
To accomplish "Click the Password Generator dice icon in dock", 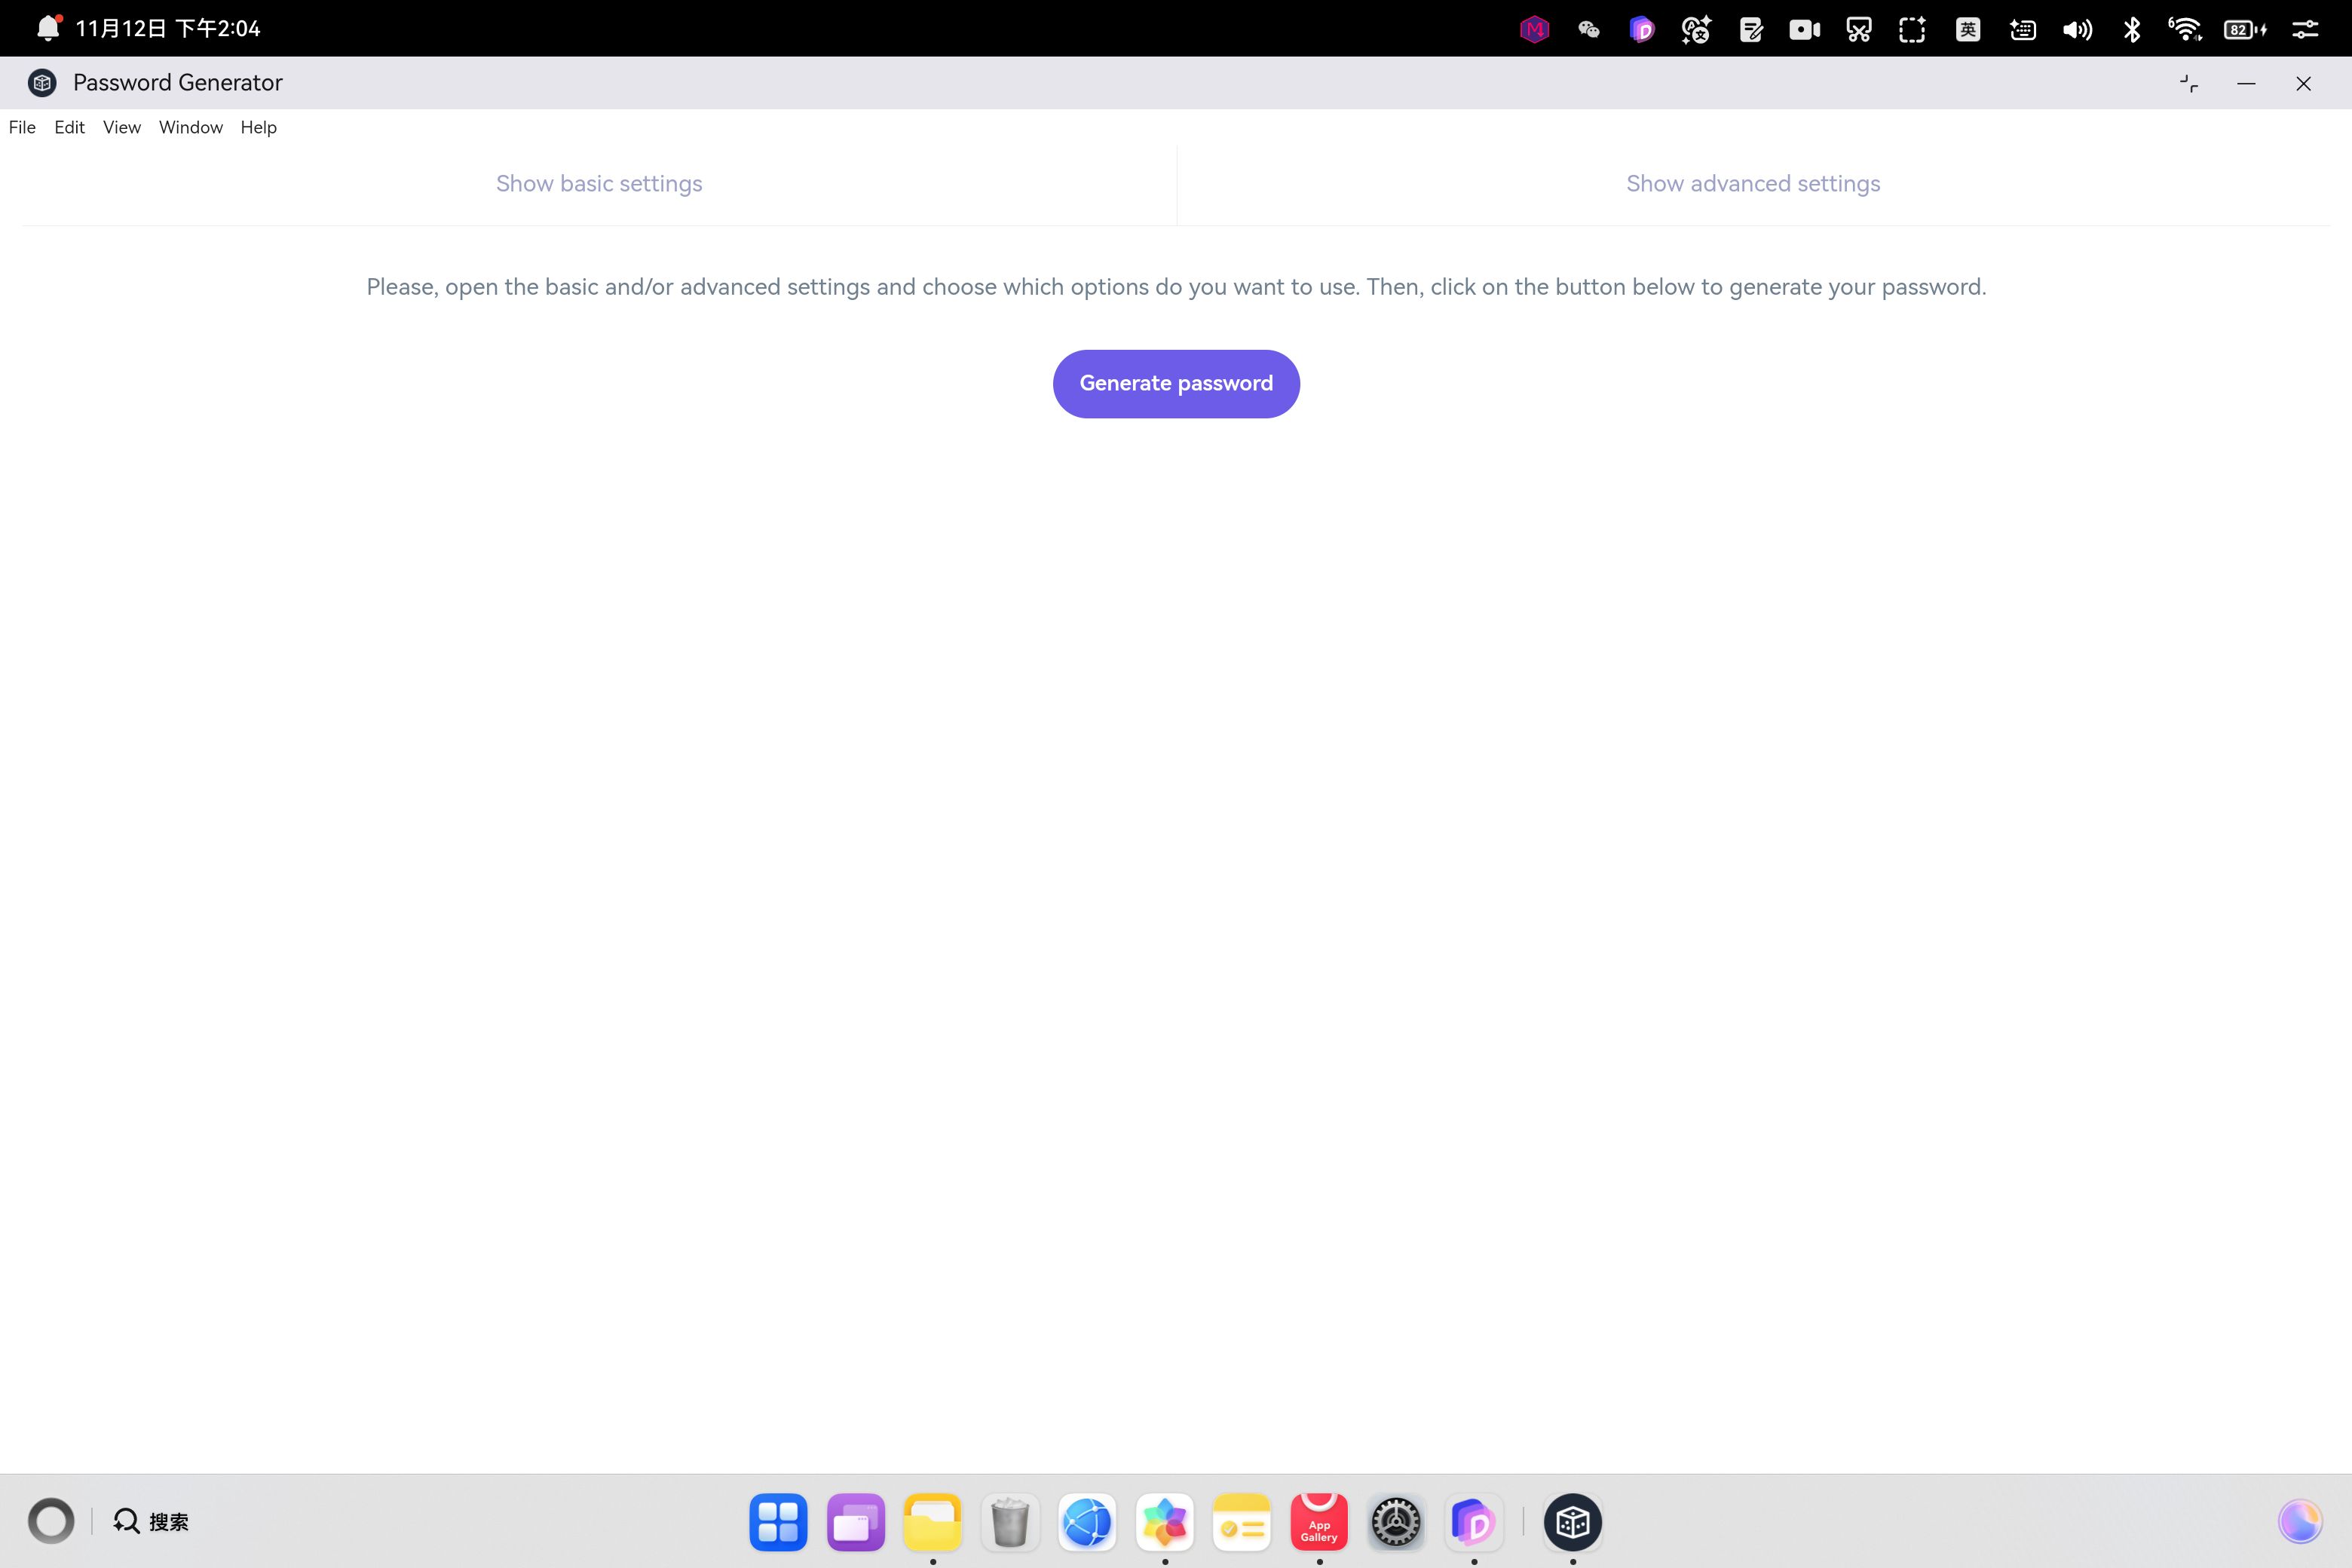I will tap(1572, 1522).
